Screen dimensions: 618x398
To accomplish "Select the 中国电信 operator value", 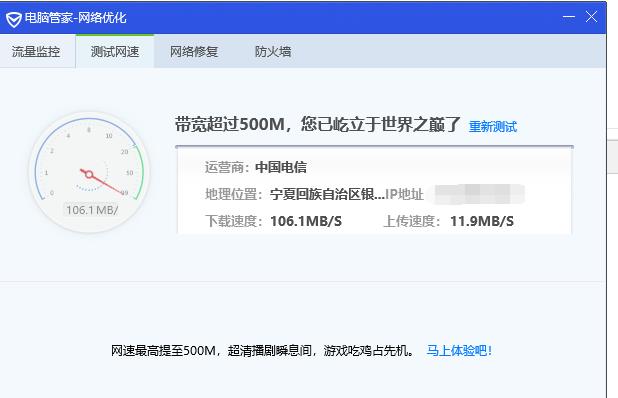I will [x=281, y=167].
